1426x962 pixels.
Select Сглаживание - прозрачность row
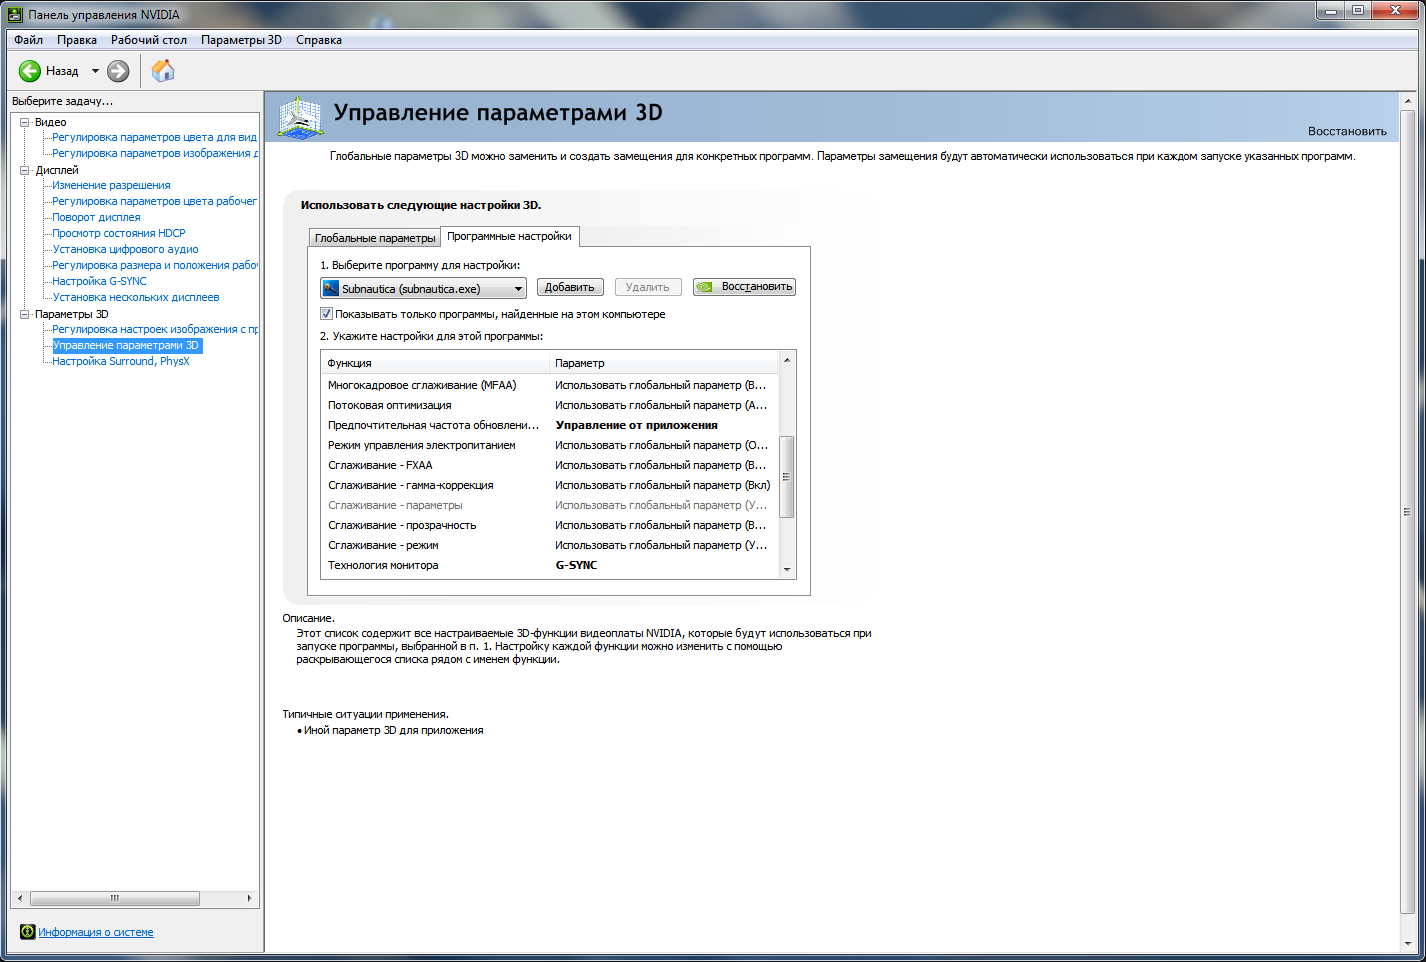549,525
